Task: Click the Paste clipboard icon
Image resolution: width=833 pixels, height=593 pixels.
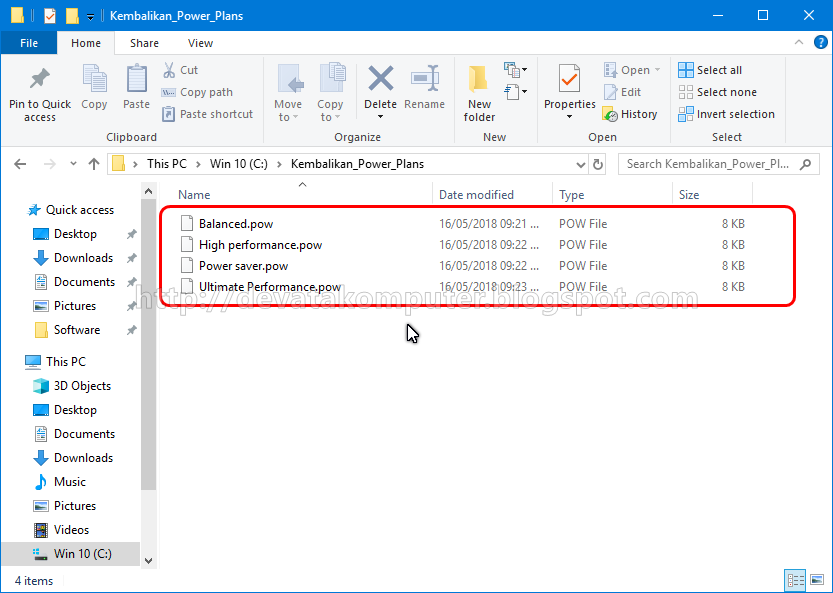Action: [x=137, y=80]
